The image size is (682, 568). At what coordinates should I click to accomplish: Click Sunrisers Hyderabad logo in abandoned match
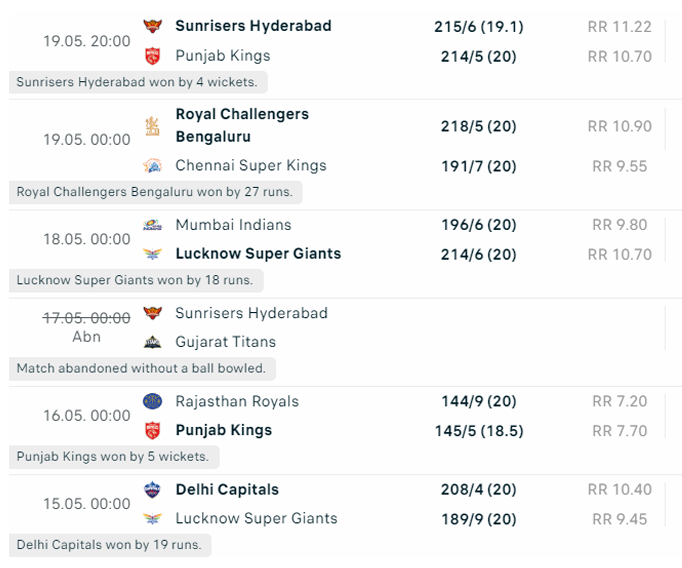pyautogui.click(x=152, y=313)
